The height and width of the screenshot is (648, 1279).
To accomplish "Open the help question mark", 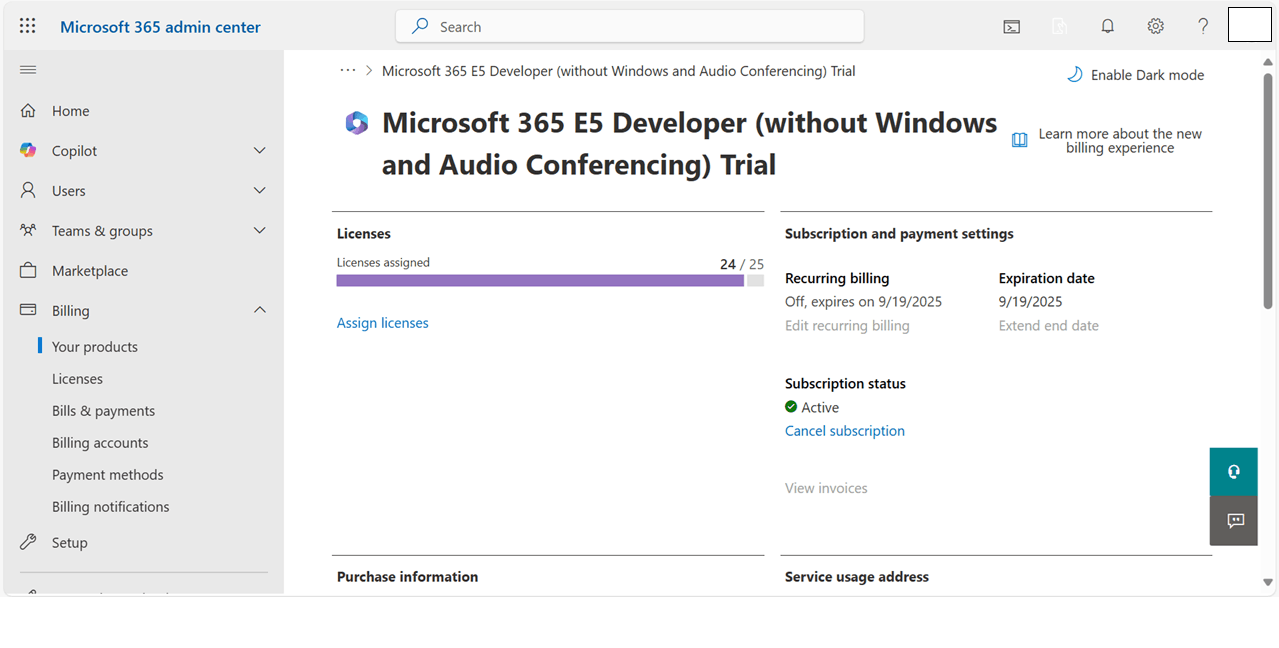I will coord(1204,27).
